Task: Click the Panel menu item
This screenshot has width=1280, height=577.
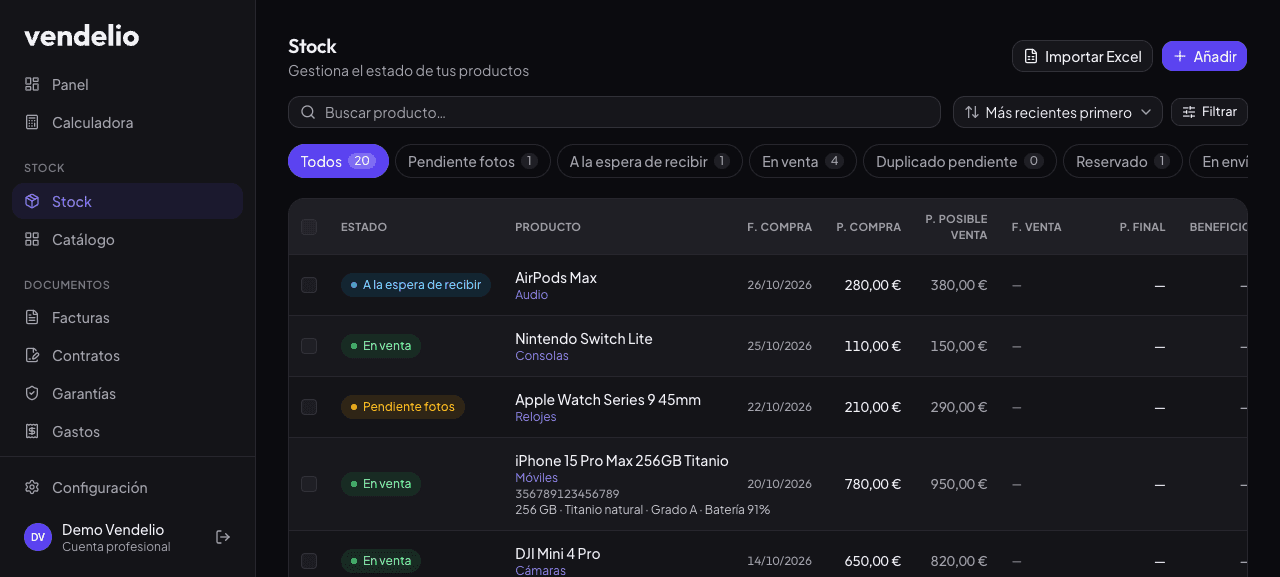Action: coord(128,84)
